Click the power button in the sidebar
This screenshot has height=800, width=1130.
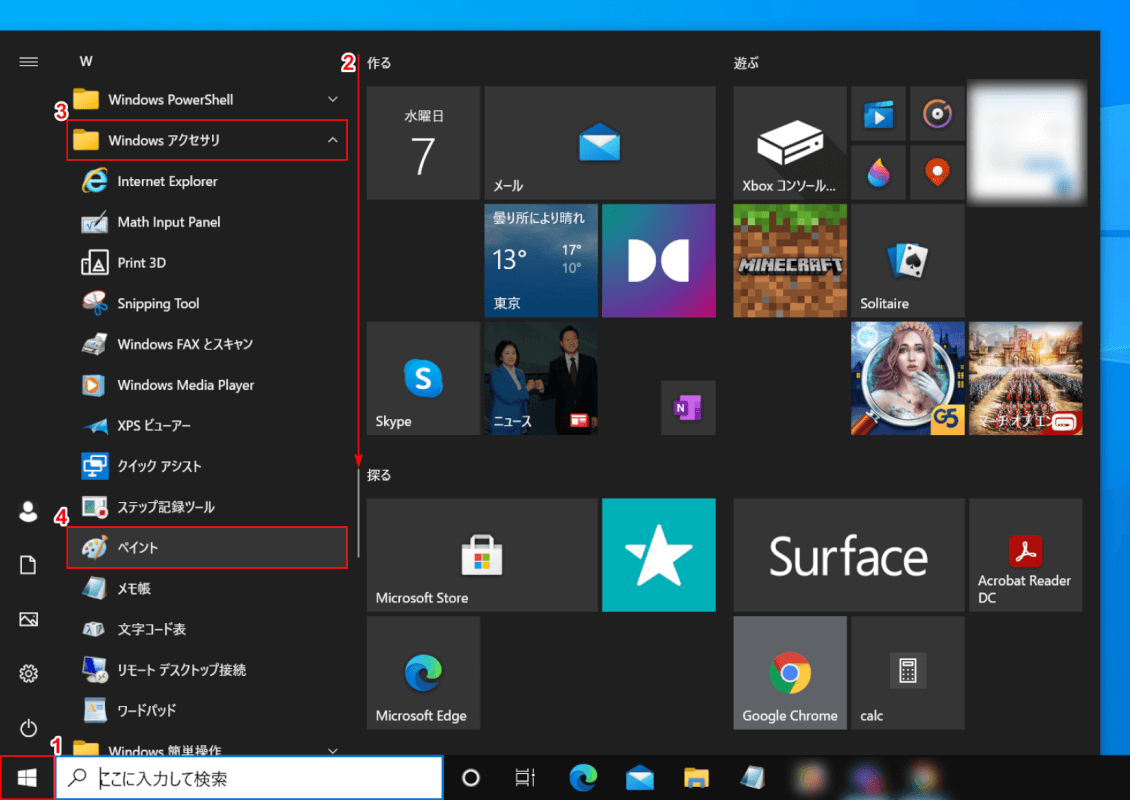[28, 728]
